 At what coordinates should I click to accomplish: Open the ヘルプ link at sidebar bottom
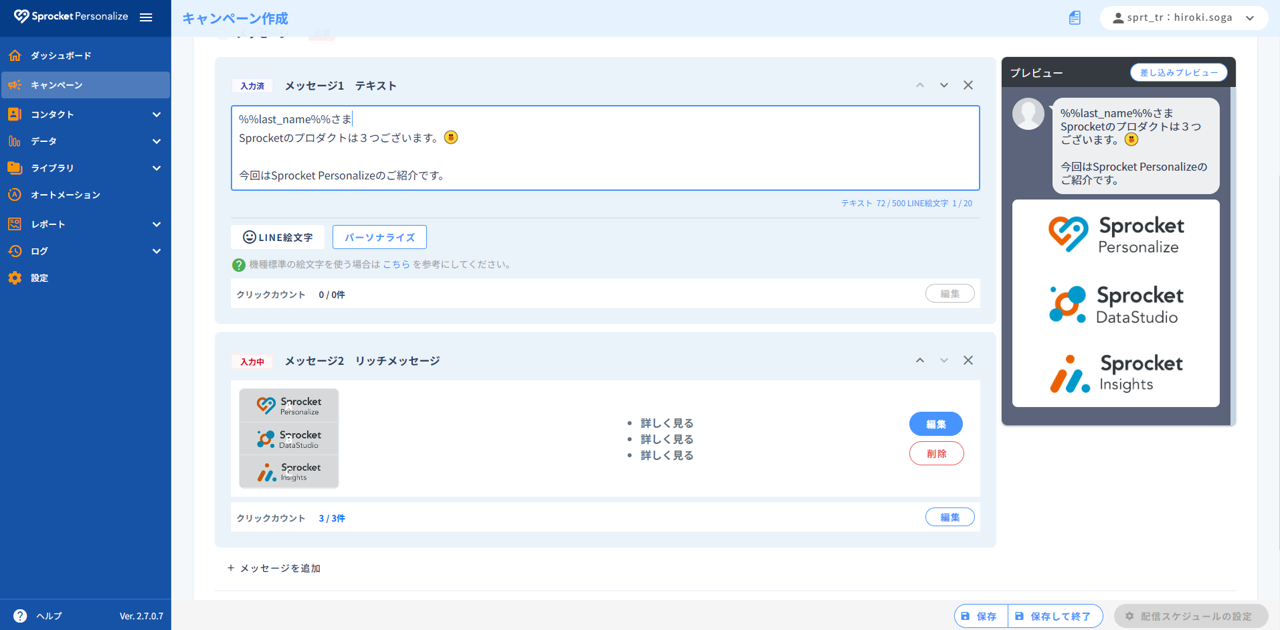coord(44,615)
